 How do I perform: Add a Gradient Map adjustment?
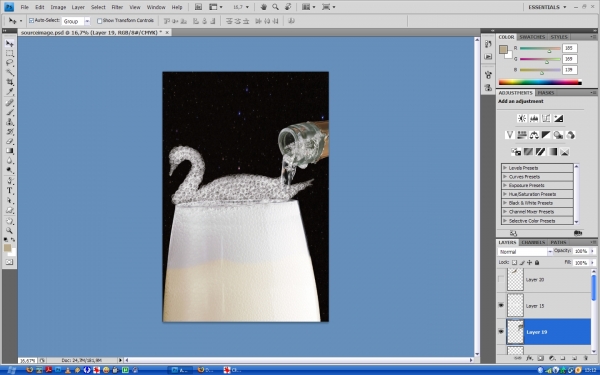click(553, 152)
